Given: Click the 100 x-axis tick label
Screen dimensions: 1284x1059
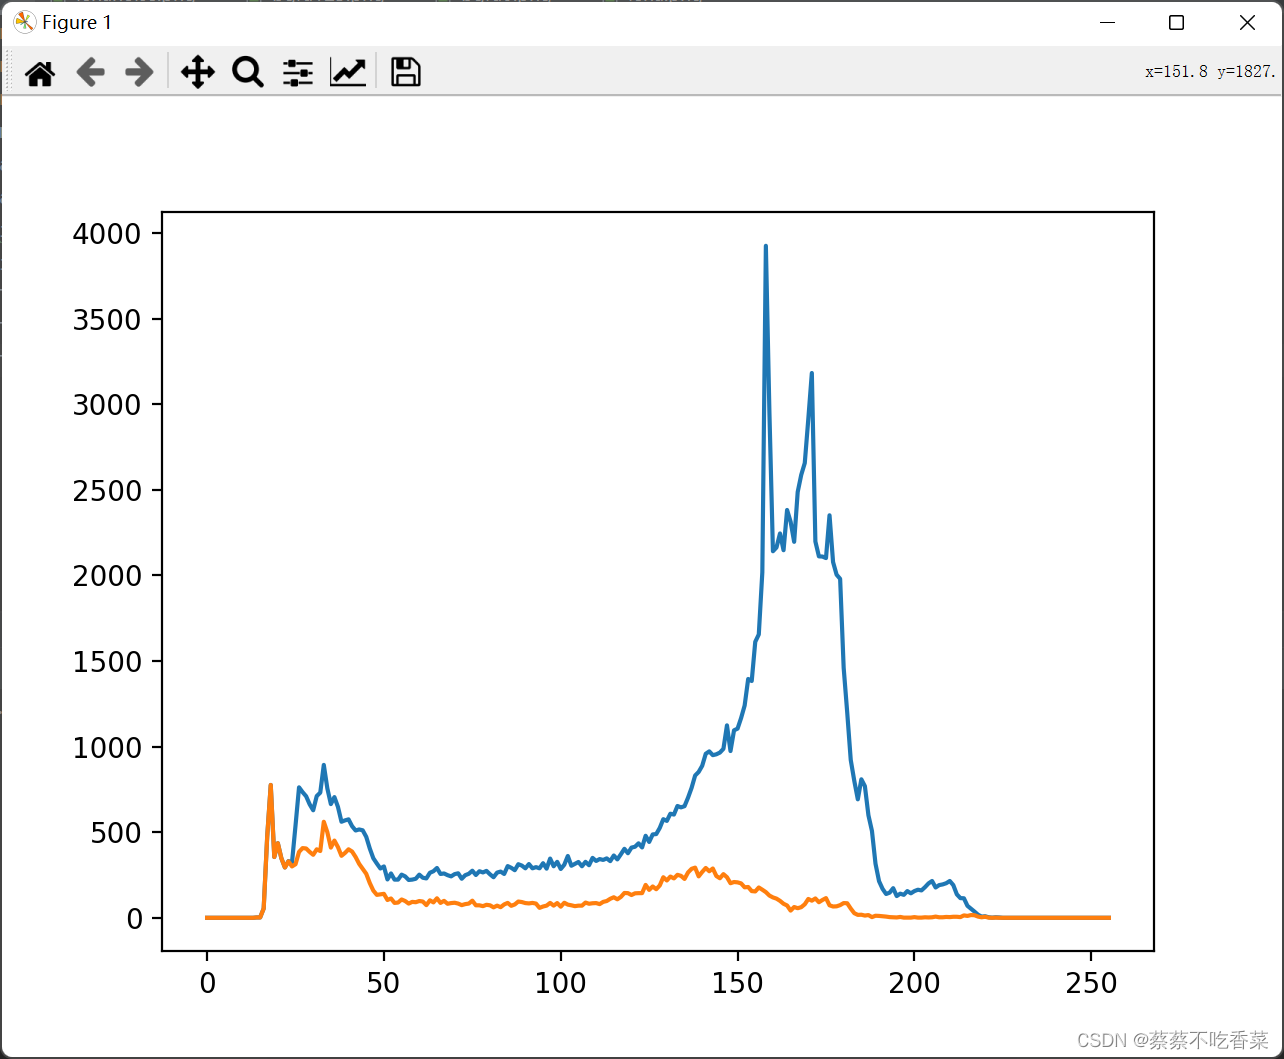Looking at the screenshot, I should 561,983.
